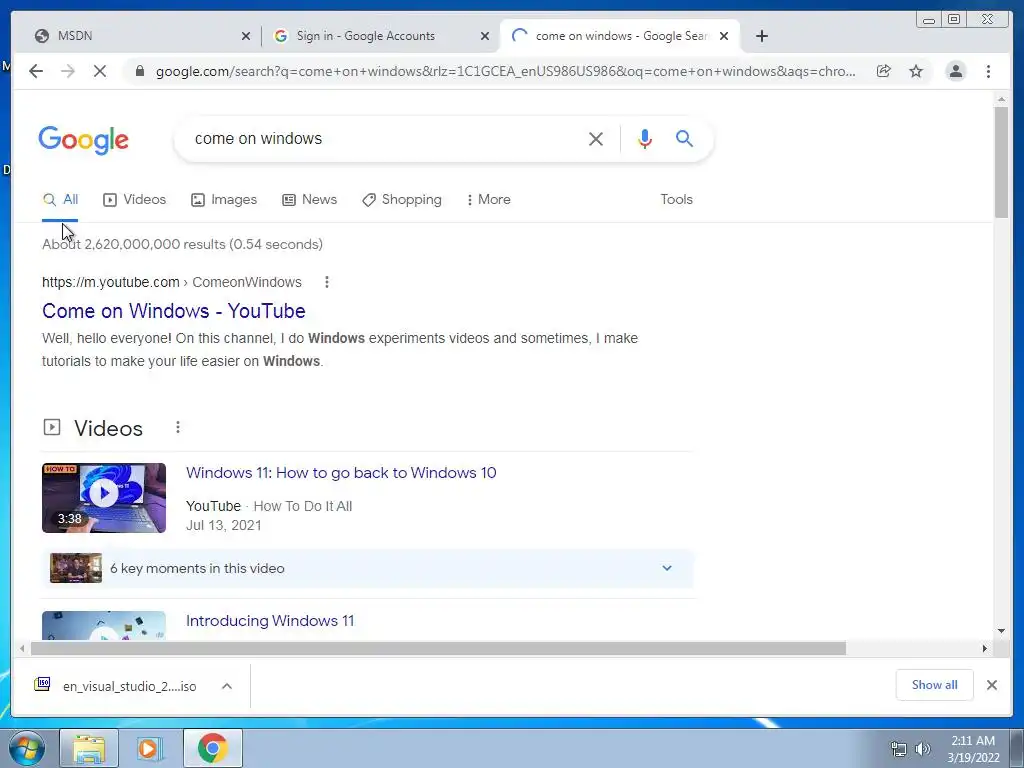
Task: Click the Introducing Windows 11 thumbnail
Action: pyautogui.click(x=104, y=626)
